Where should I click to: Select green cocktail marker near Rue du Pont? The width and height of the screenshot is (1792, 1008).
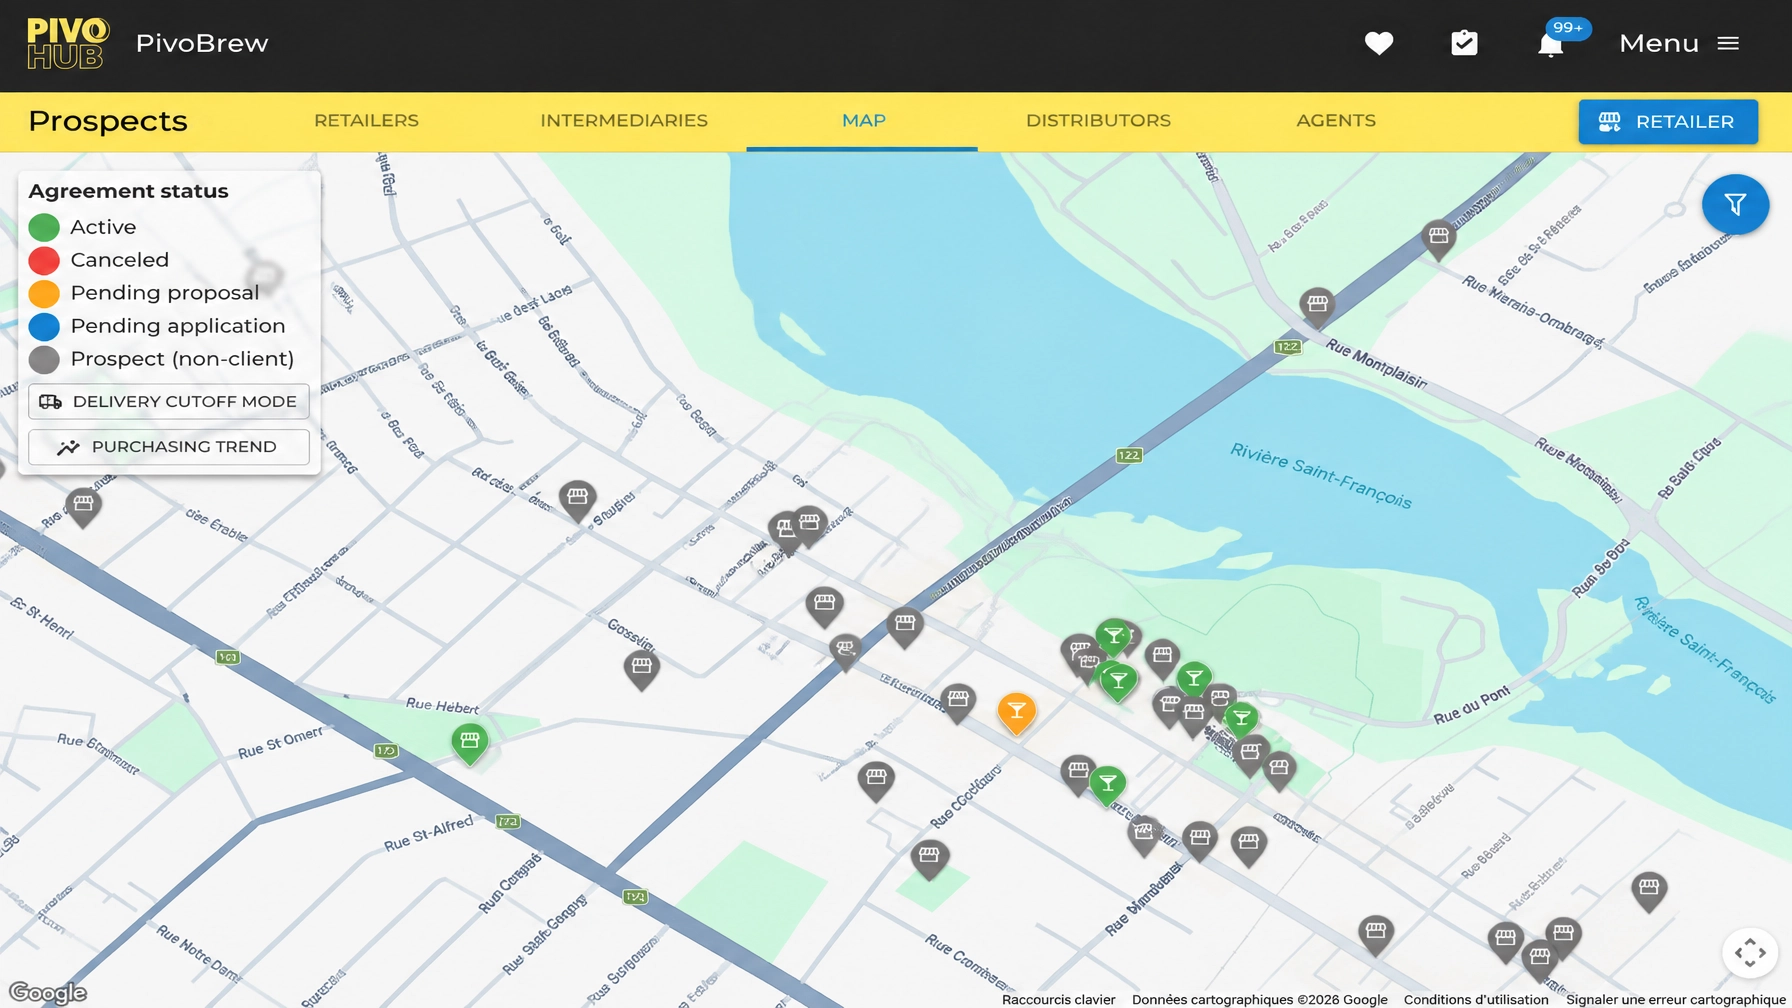(1241, 719)
